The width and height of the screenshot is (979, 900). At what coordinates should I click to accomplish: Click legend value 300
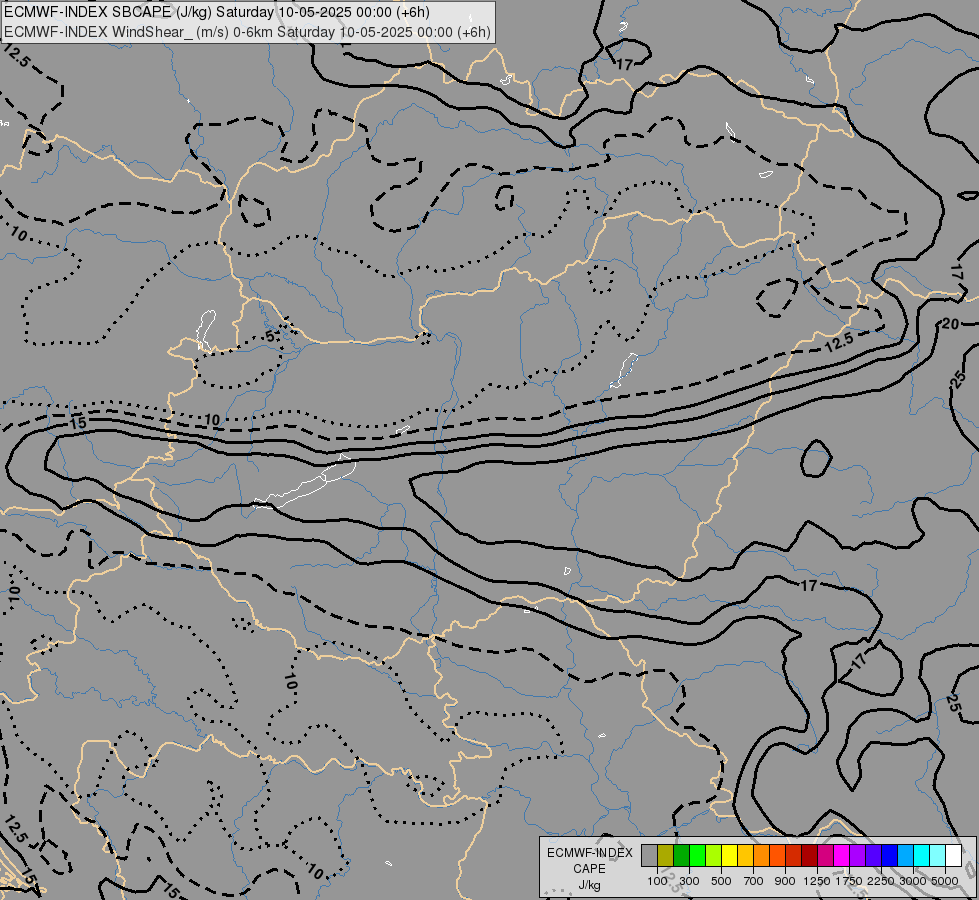pos(689,881)
